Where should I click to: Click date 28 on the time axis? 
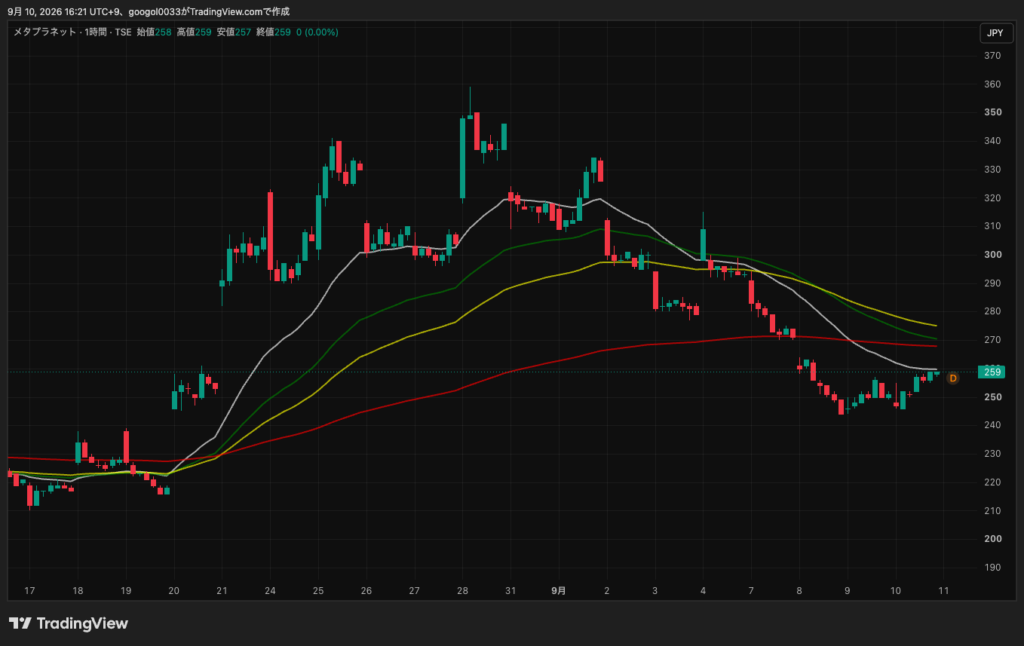coord(462,590)
